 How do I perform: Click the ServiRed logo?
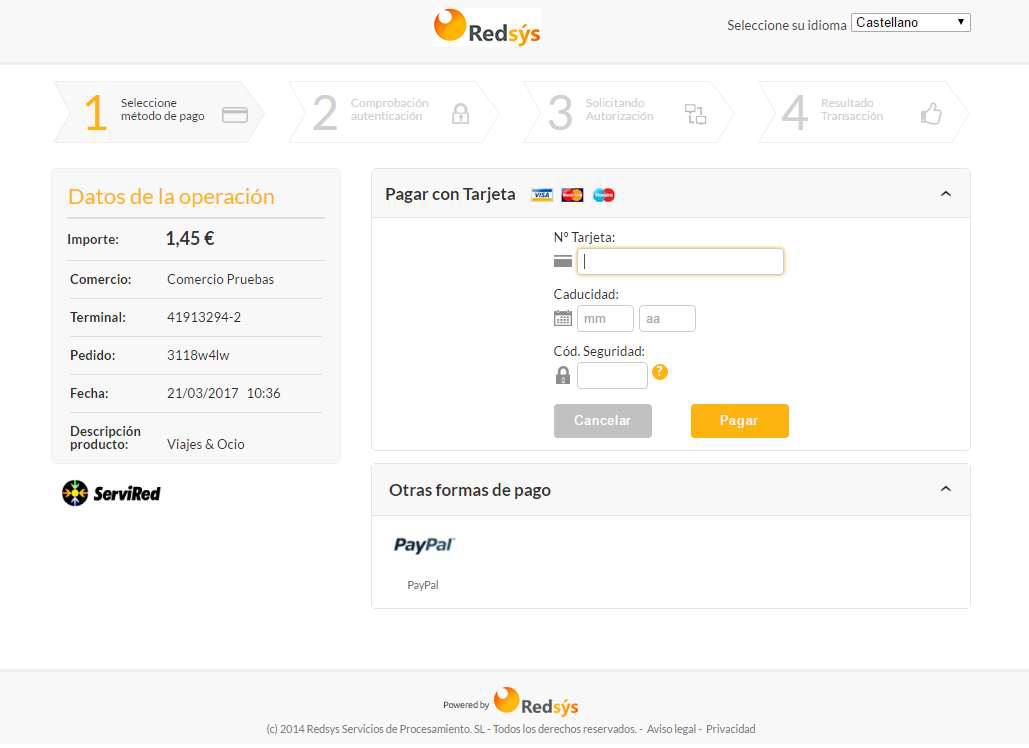[110, 491]
